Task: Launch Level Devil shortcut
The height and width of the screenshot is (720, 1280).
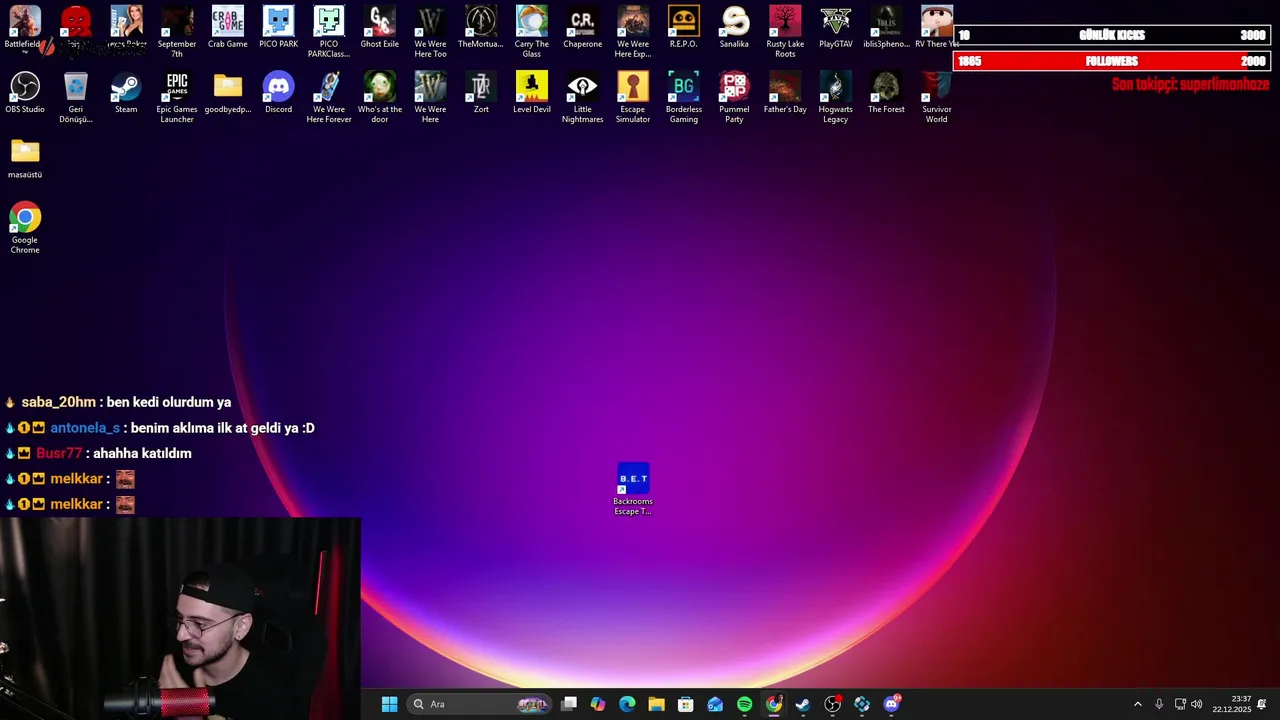Action: coord(532,92)
